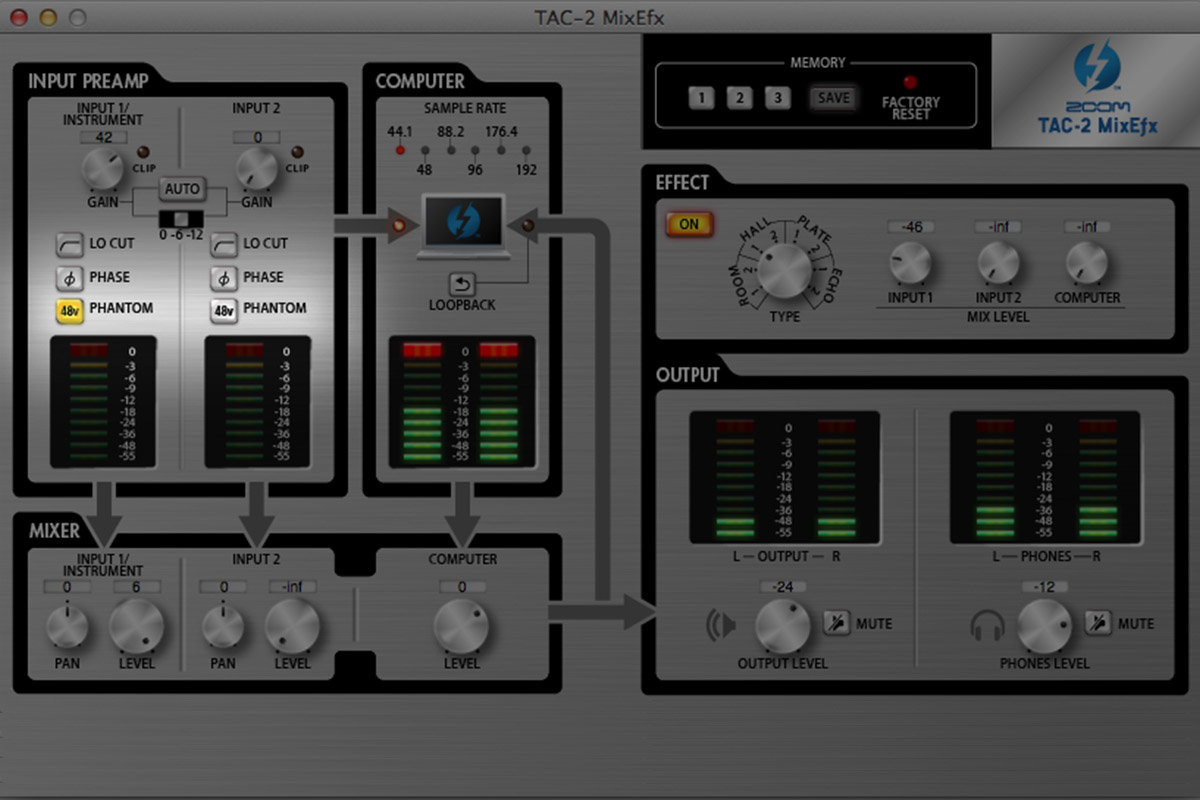This screenshot has height=800, width=1200.
Task: Click the effect TYPE selector knob
Action: [x=783, y=268]
